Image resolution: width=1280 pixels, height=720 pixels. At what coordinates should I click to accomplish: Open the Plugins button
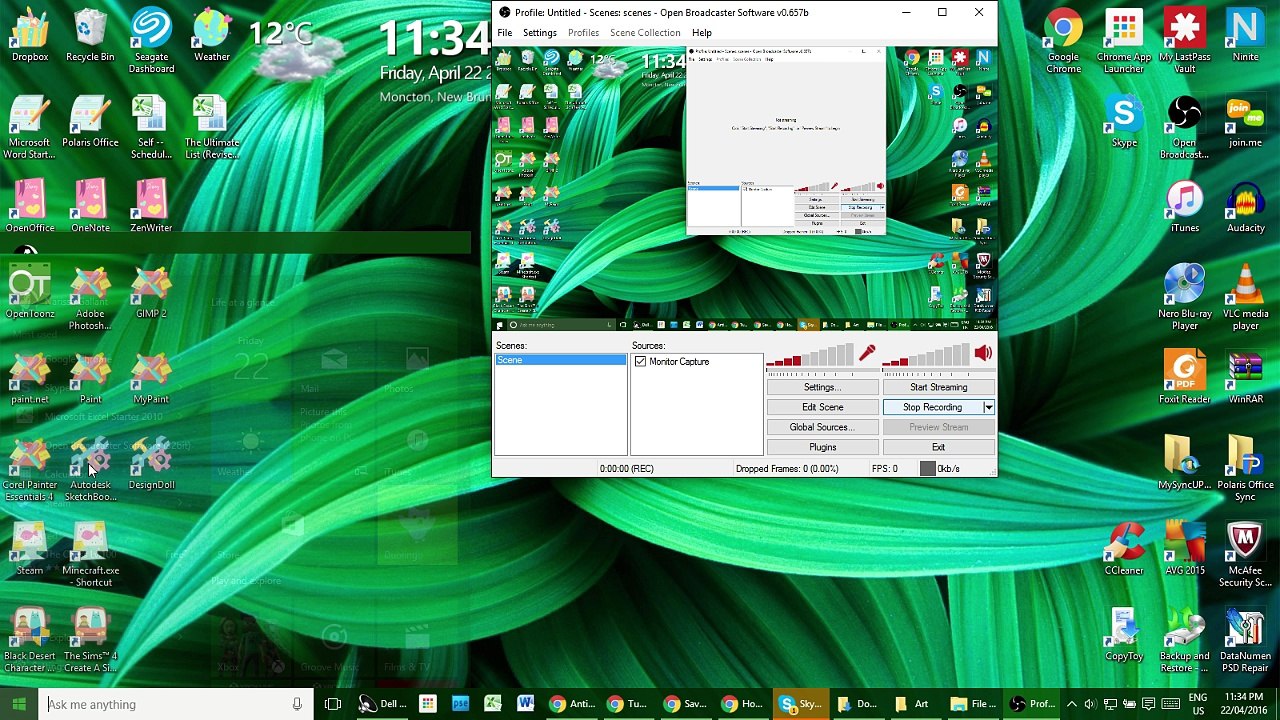click(x=822, y=447)
